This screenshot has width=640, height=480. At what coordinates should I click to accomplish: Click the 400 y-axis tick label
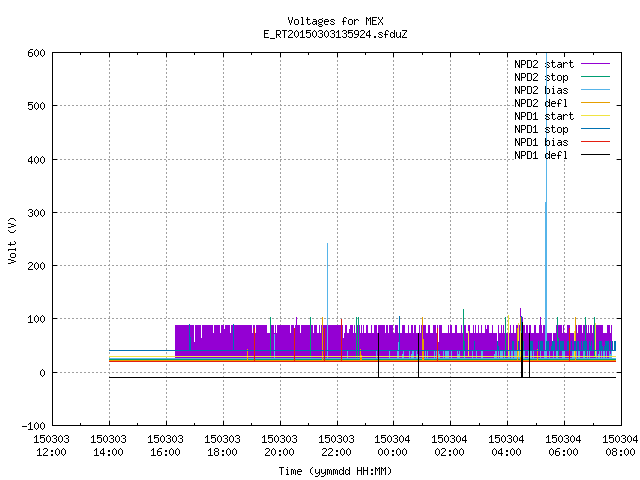pyautogui.click(x=36, y=160)
